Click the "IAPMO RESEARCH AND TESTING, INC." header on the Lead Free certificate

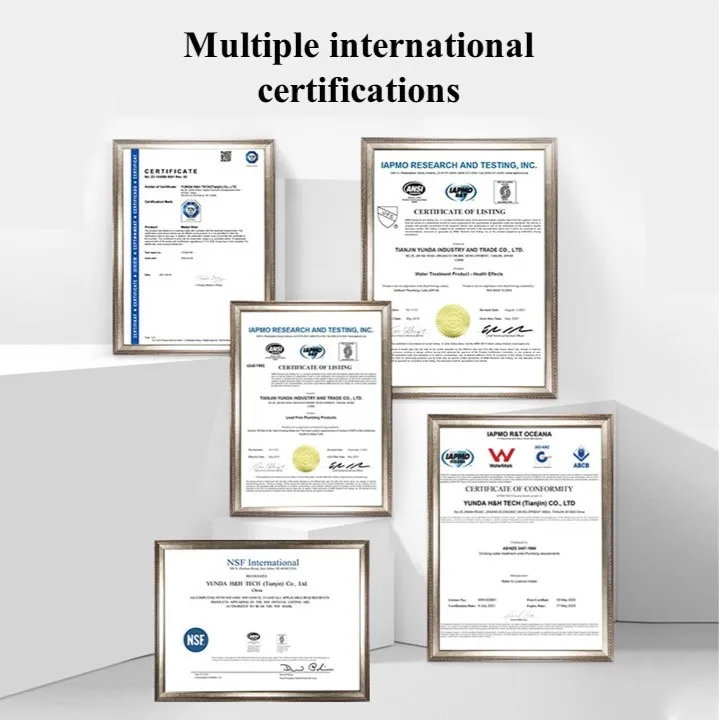[311, 330]
